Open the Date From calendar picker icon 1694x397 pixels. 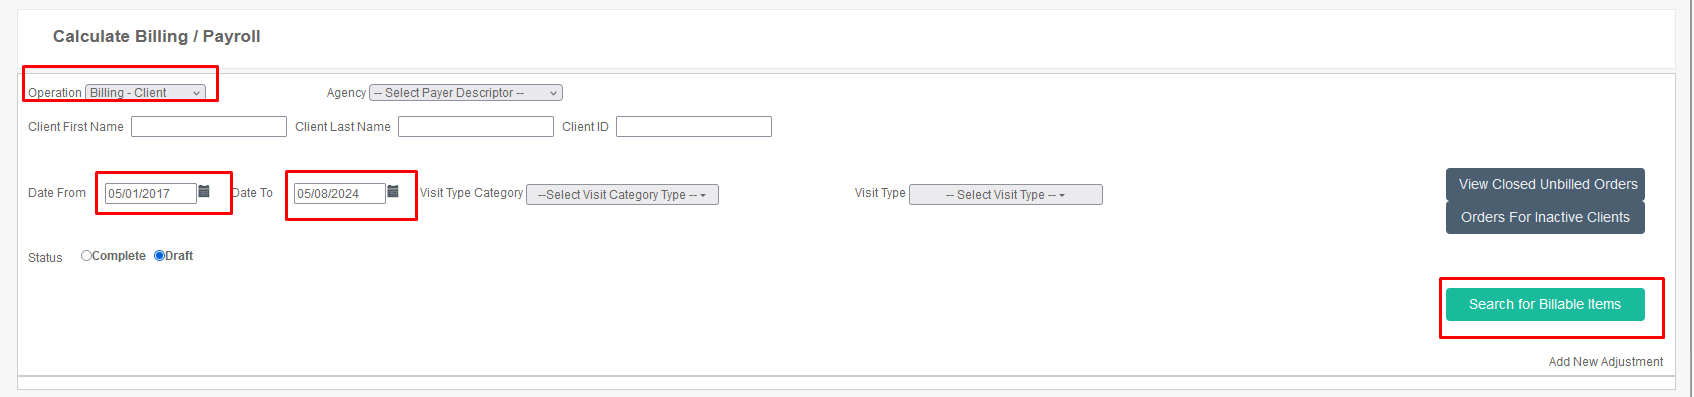coord(204,192)
